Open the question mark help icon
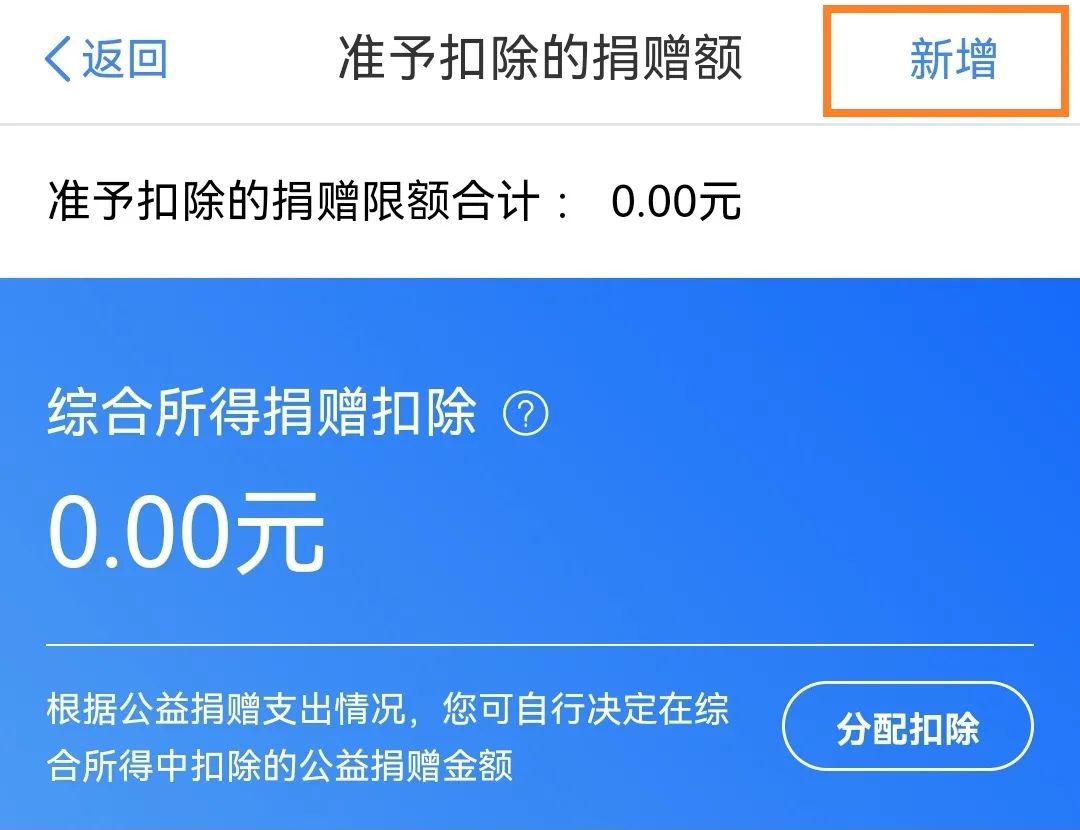 click(526, 414)
